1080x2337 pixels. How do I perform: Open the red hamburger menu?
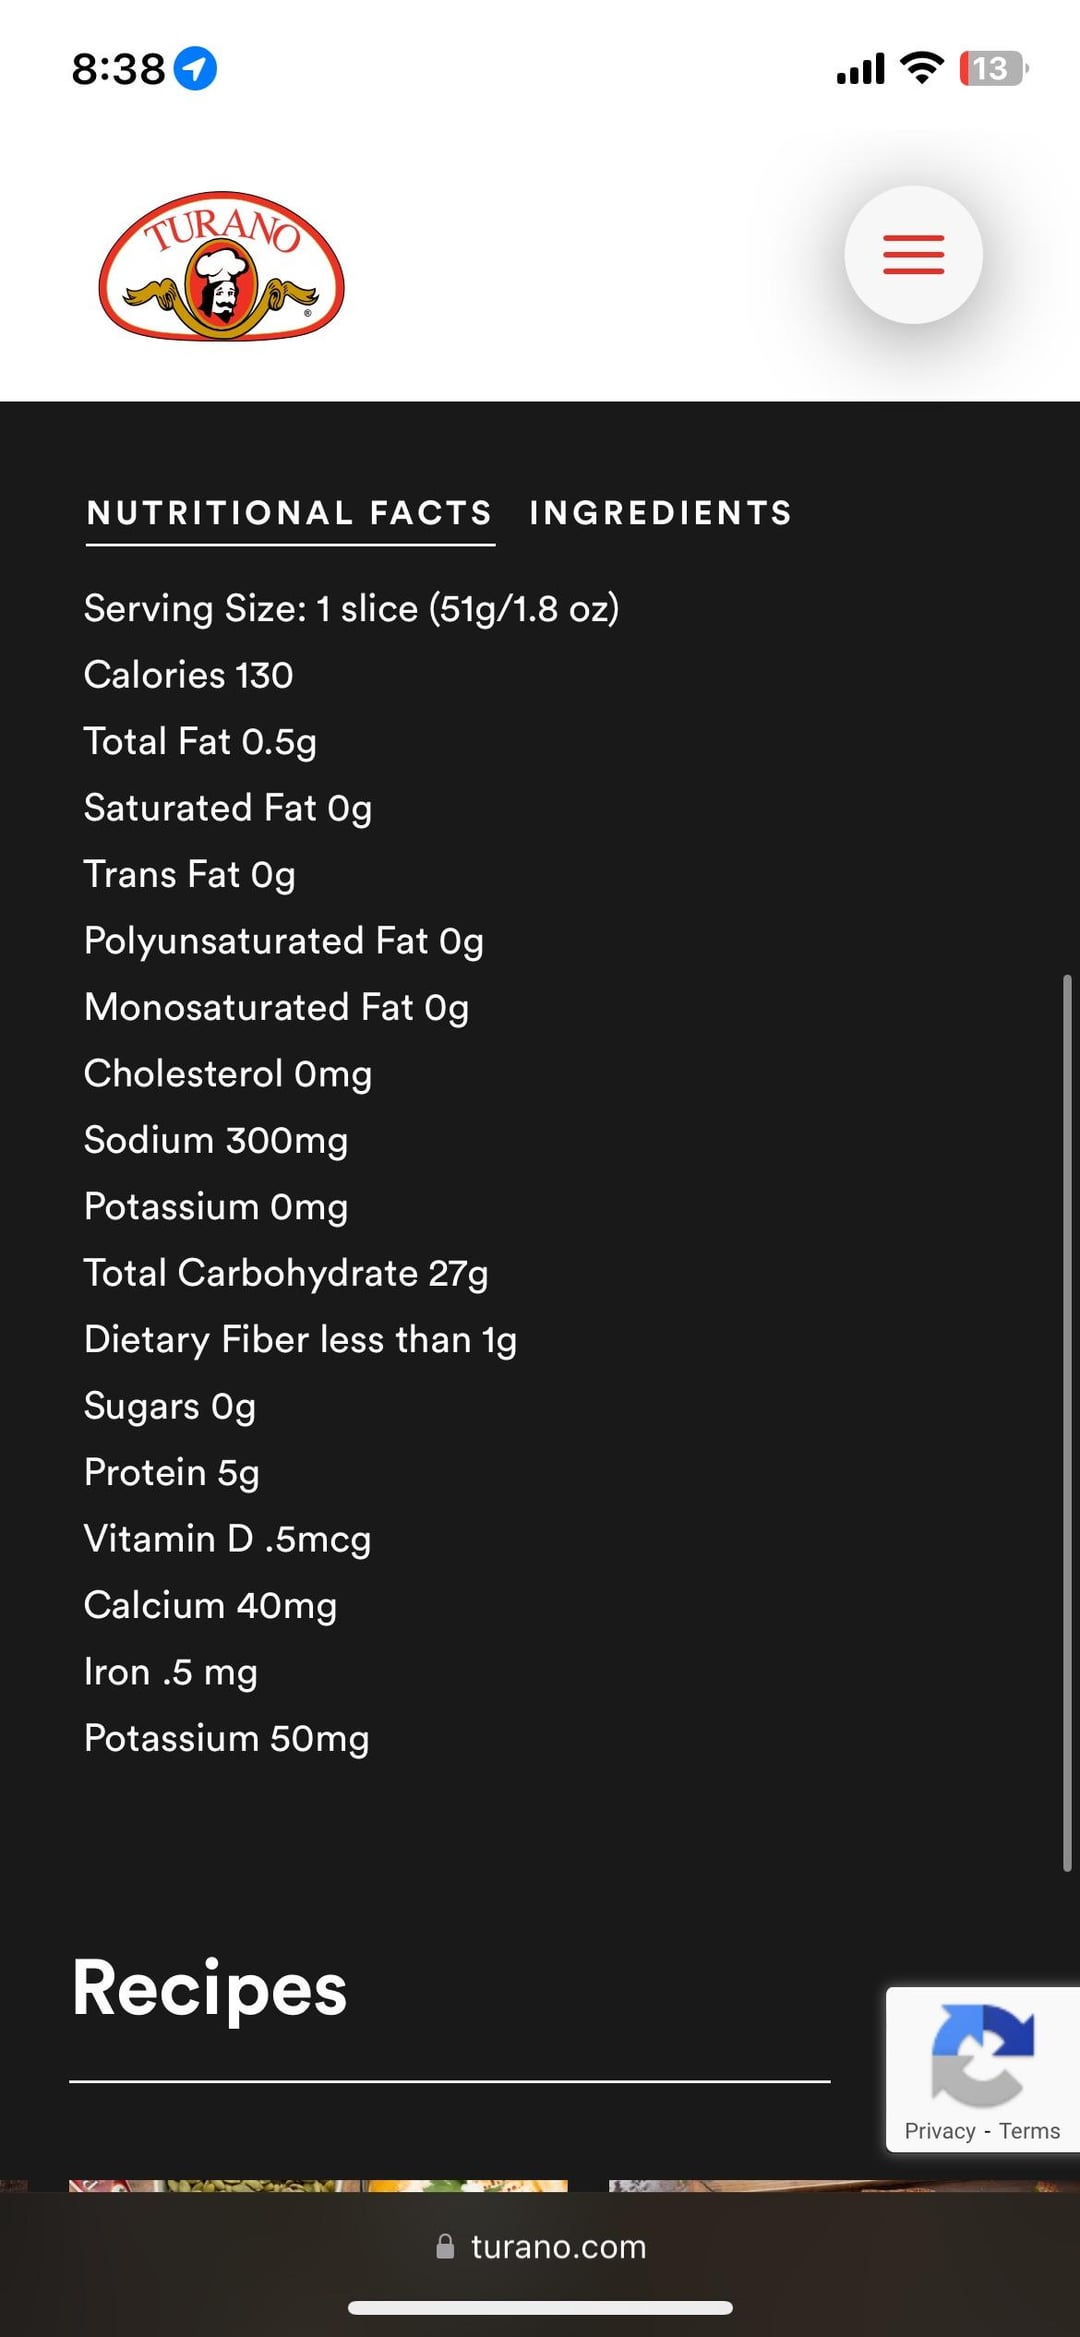click(x=913, y=255)
